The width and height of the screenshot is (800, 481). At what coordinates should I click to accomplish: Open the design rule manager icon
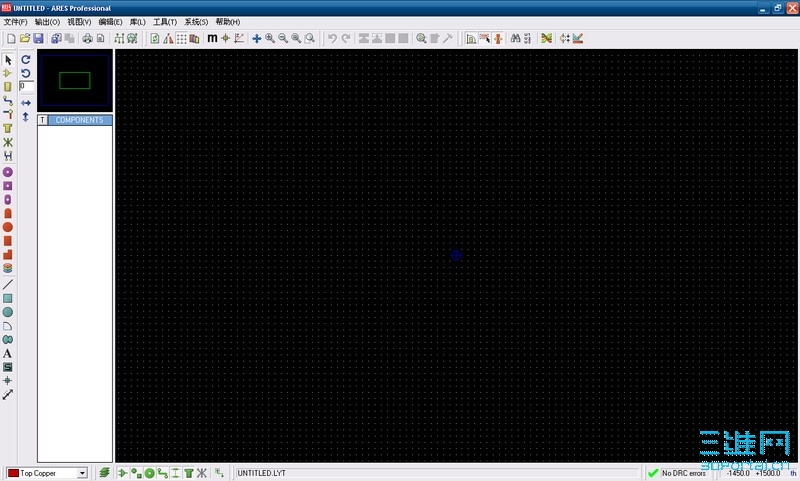[578, 38]
